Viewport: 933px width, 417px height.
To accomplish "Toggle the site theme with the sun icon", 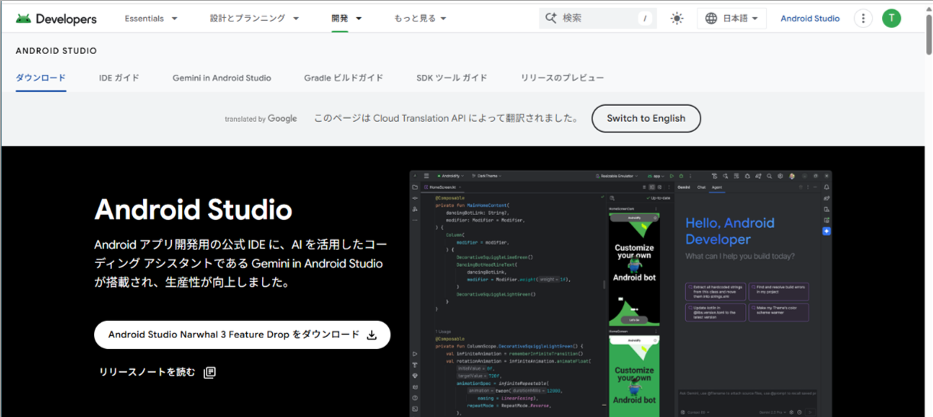I will click(677, 19).
